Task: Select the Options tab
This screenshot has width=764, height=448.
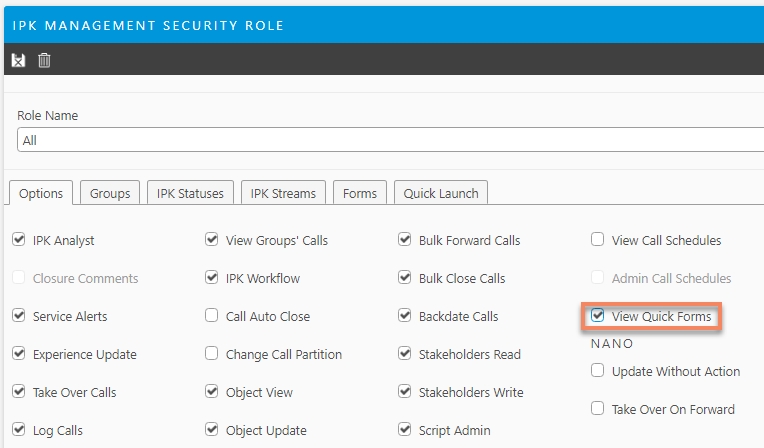Action: tap(41, 193)
